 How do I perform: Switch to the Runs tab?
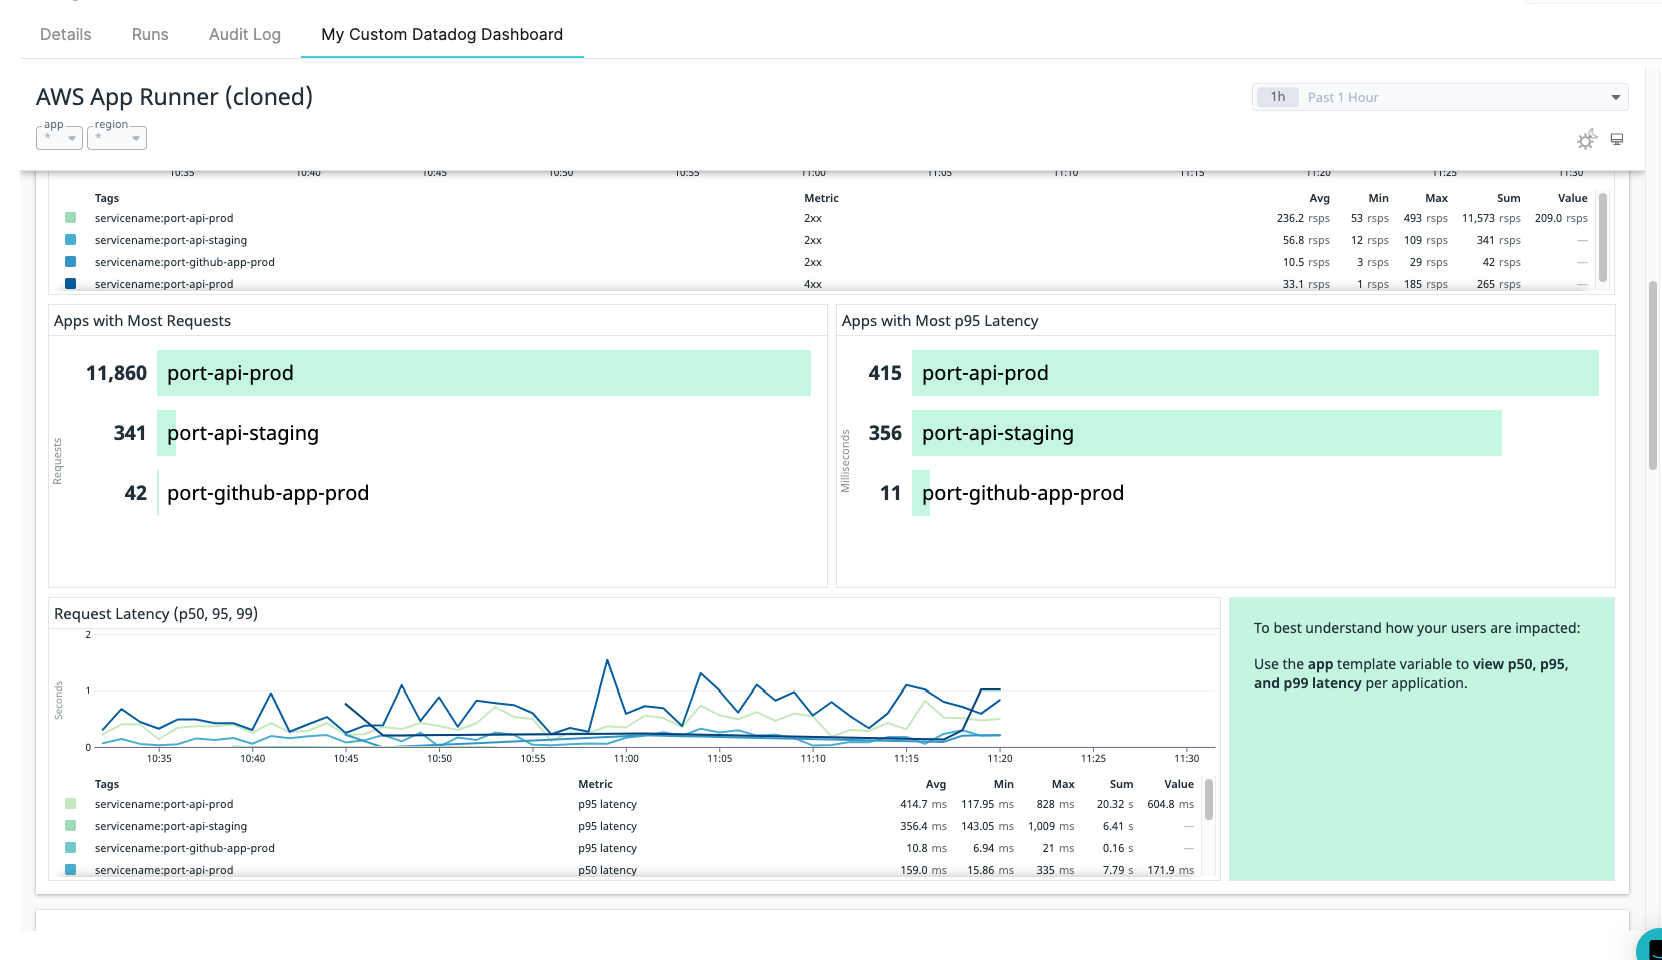(x=149, y=34)
